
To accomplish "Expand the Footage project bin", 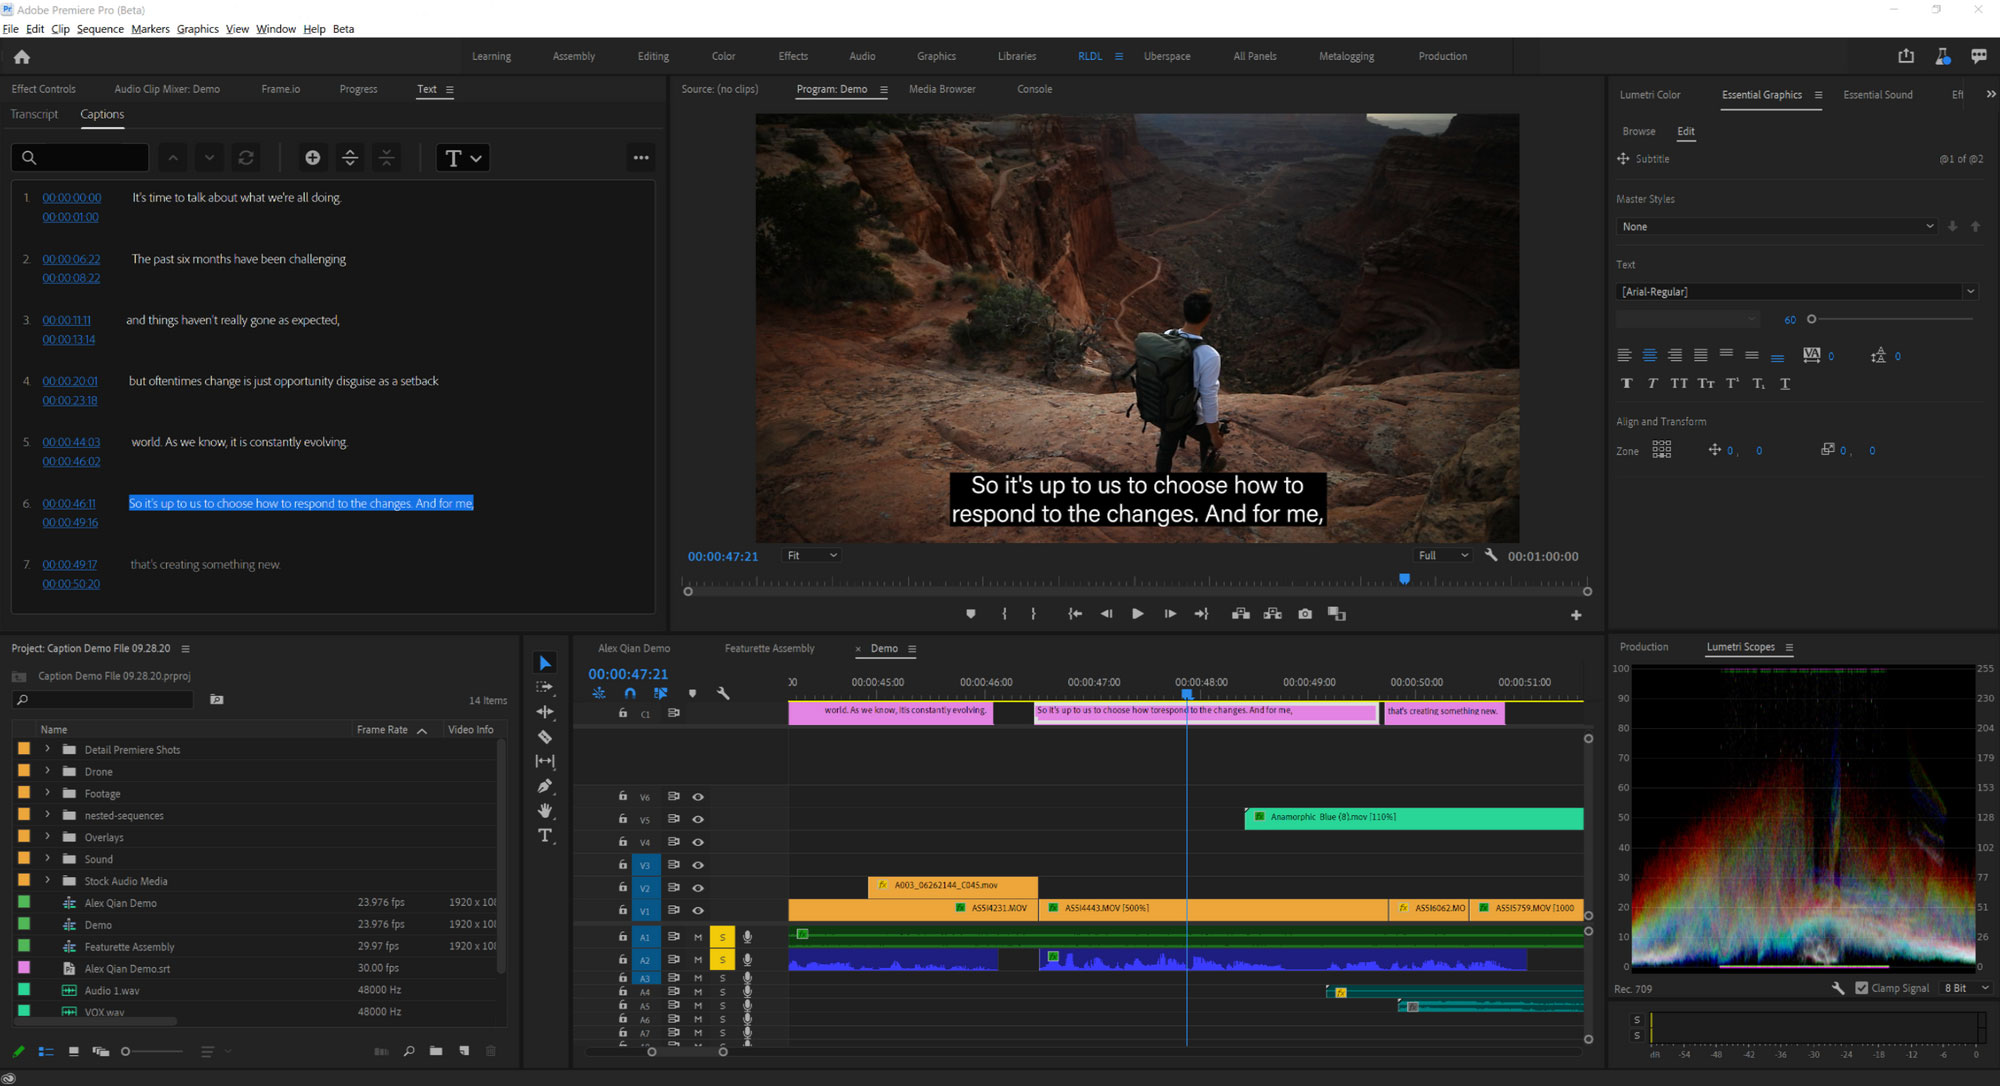I will click(47, 793).
